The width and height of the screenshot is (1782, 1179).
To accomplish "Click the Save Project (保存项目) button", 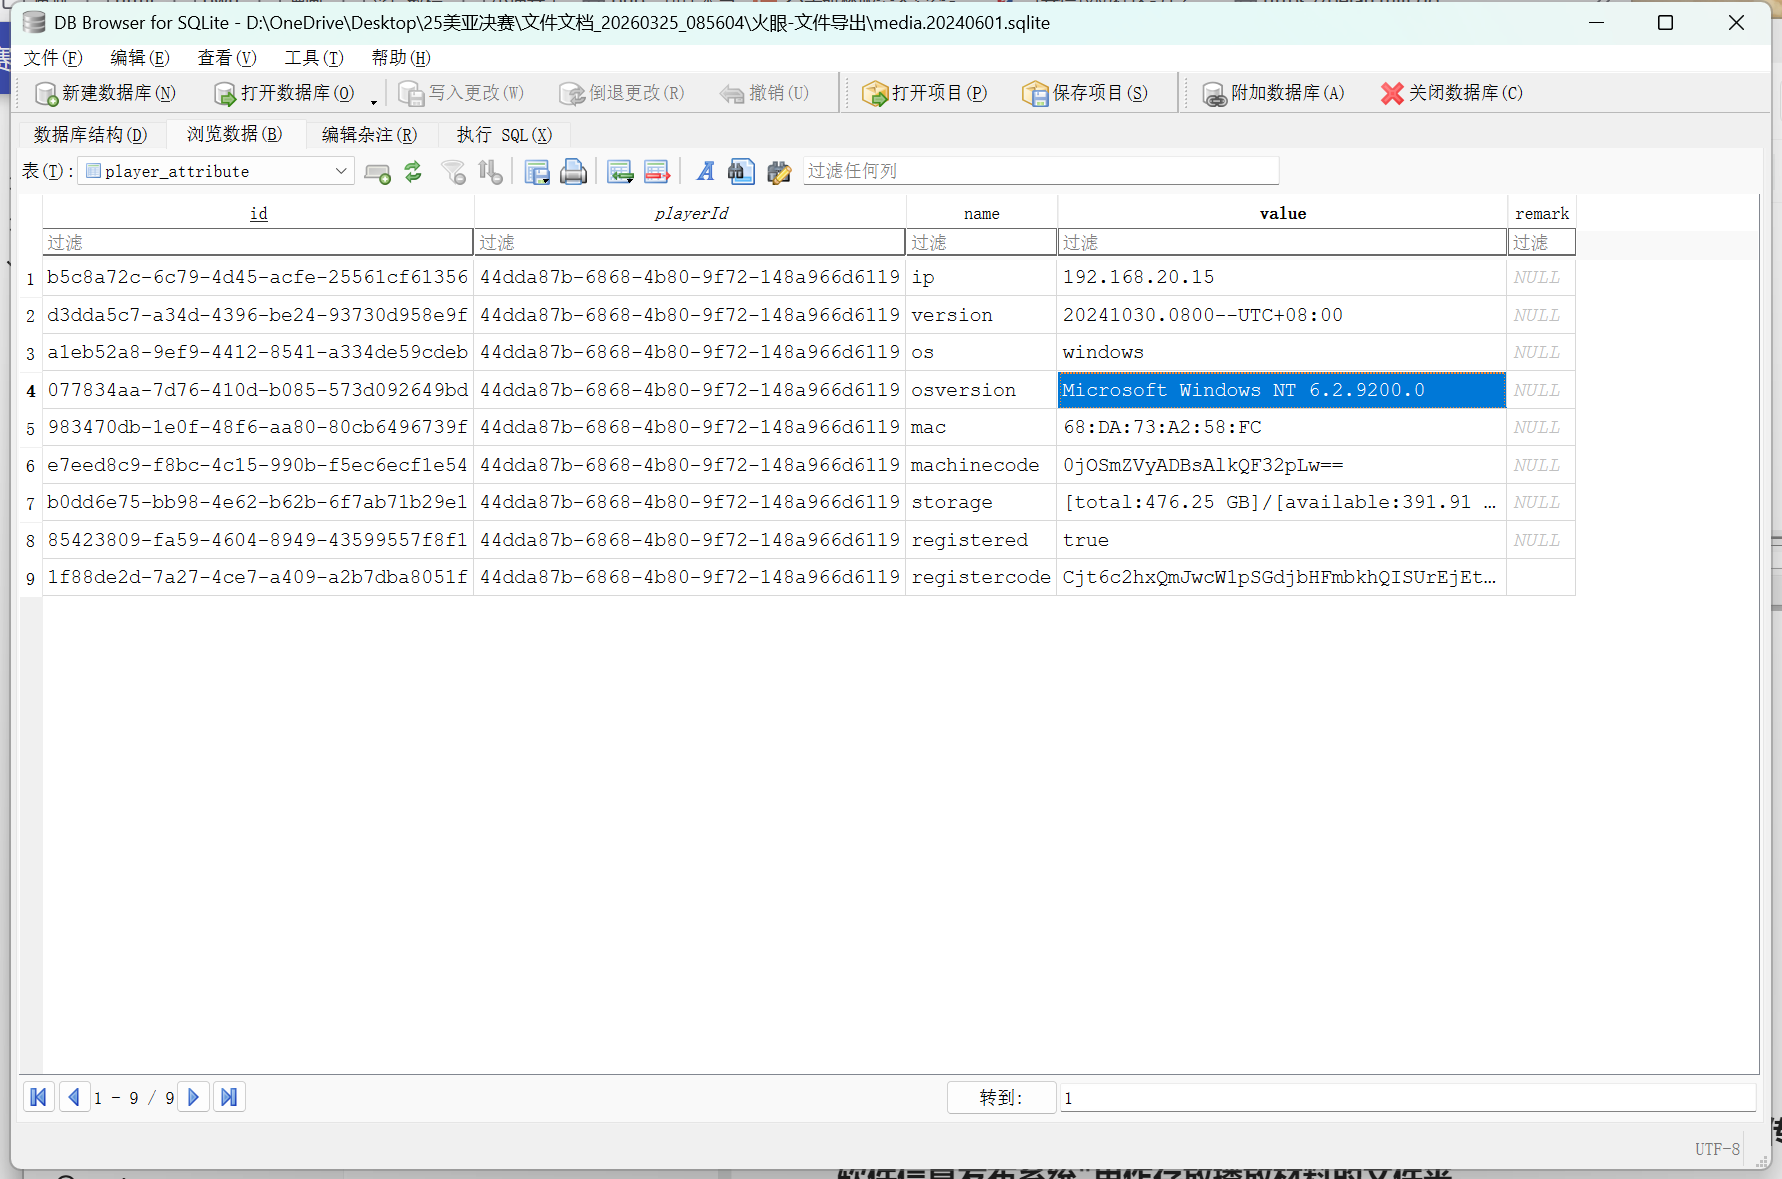I will pos(1085,93).
